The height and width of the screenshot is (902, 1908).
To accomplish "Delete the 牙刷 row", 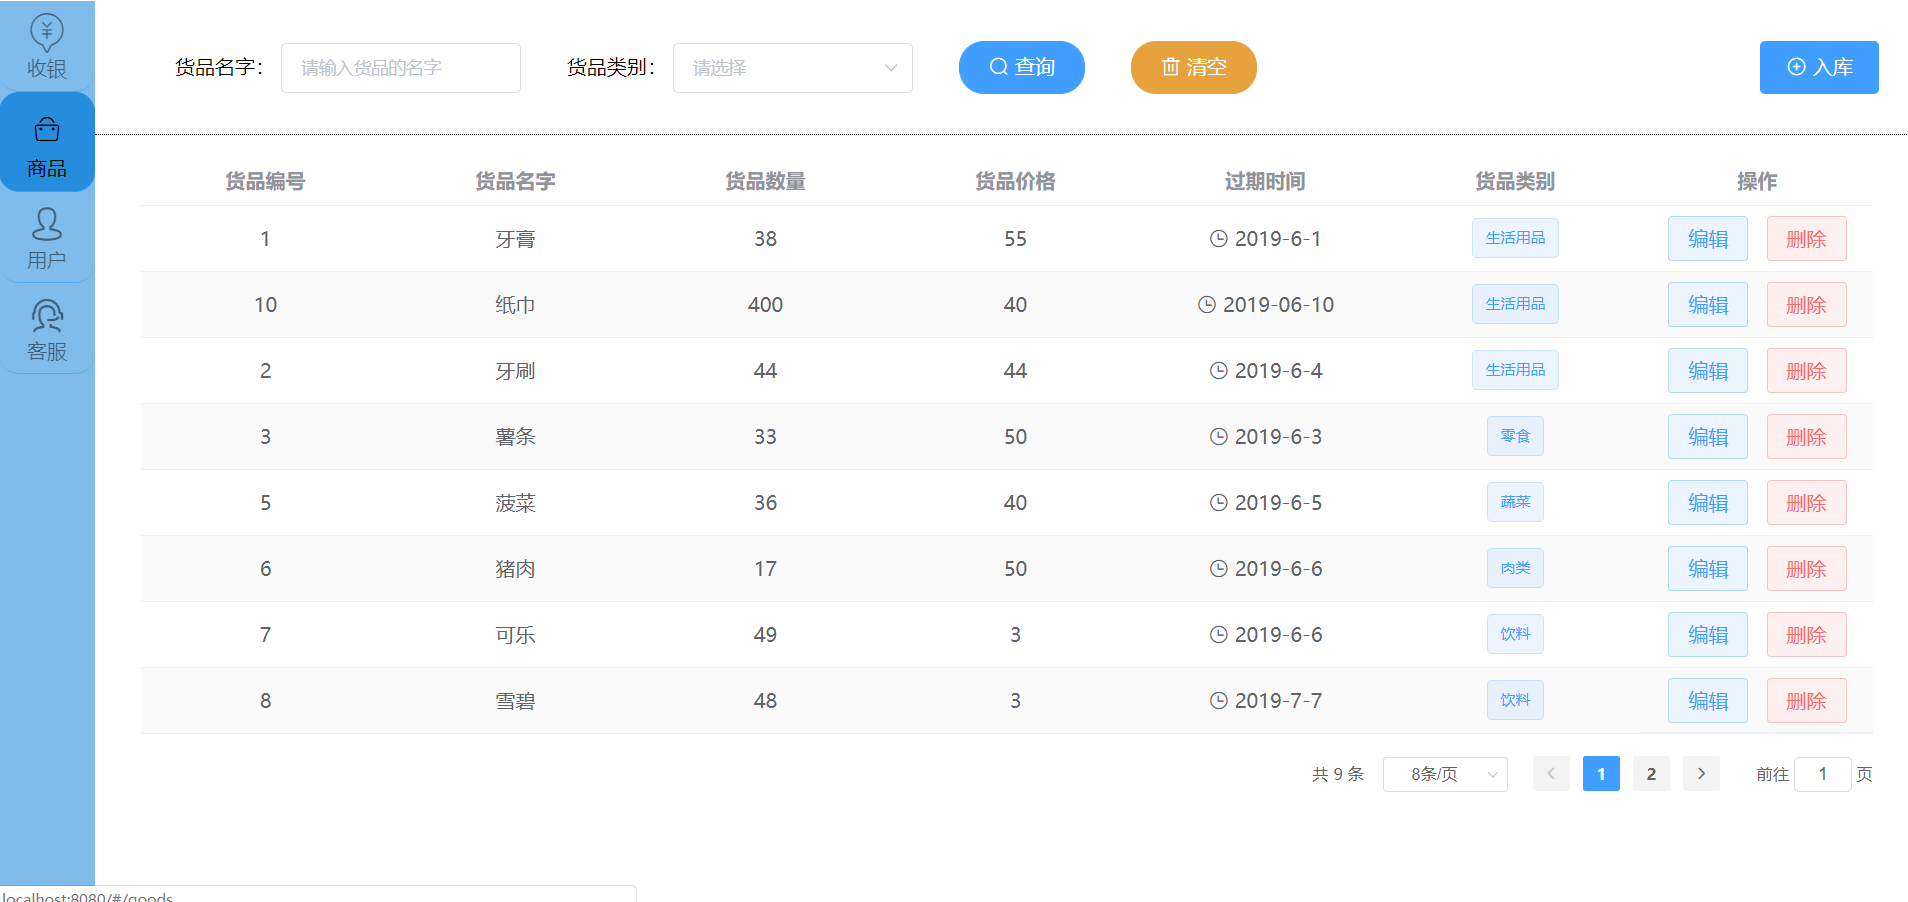I will tap(1806, 371).
